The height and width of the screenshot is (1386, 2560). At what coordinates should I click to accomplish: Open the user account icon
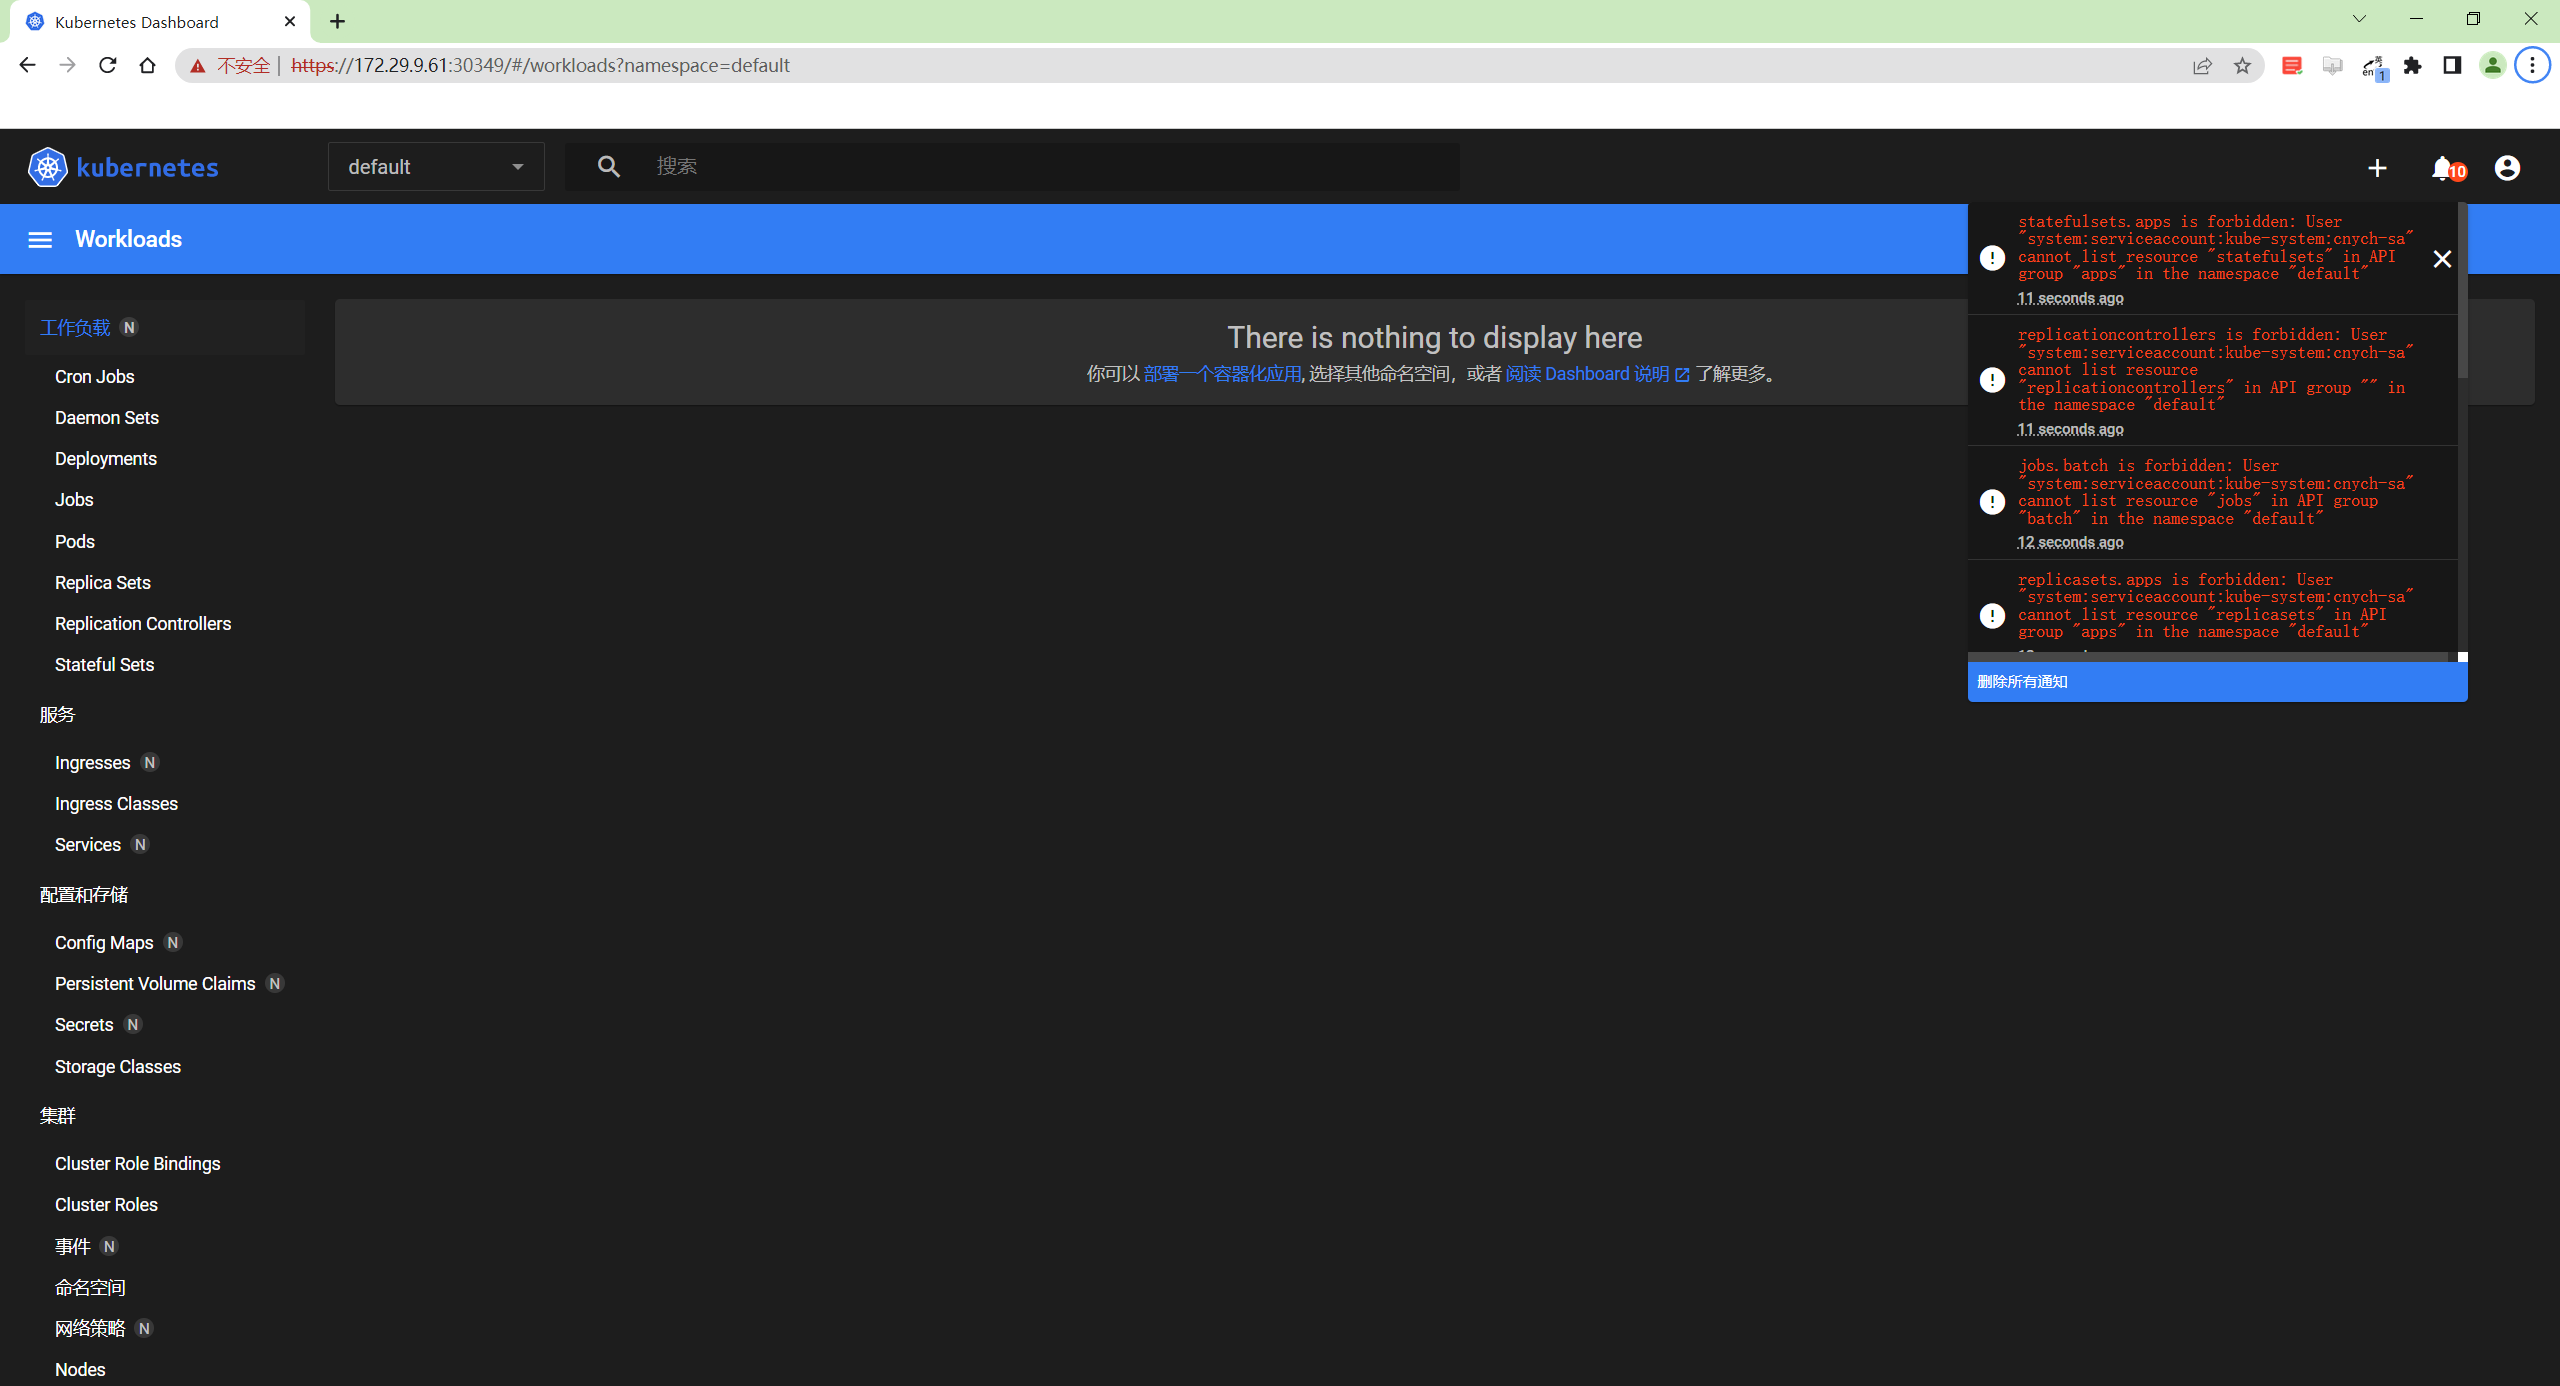pos(2507,168)
